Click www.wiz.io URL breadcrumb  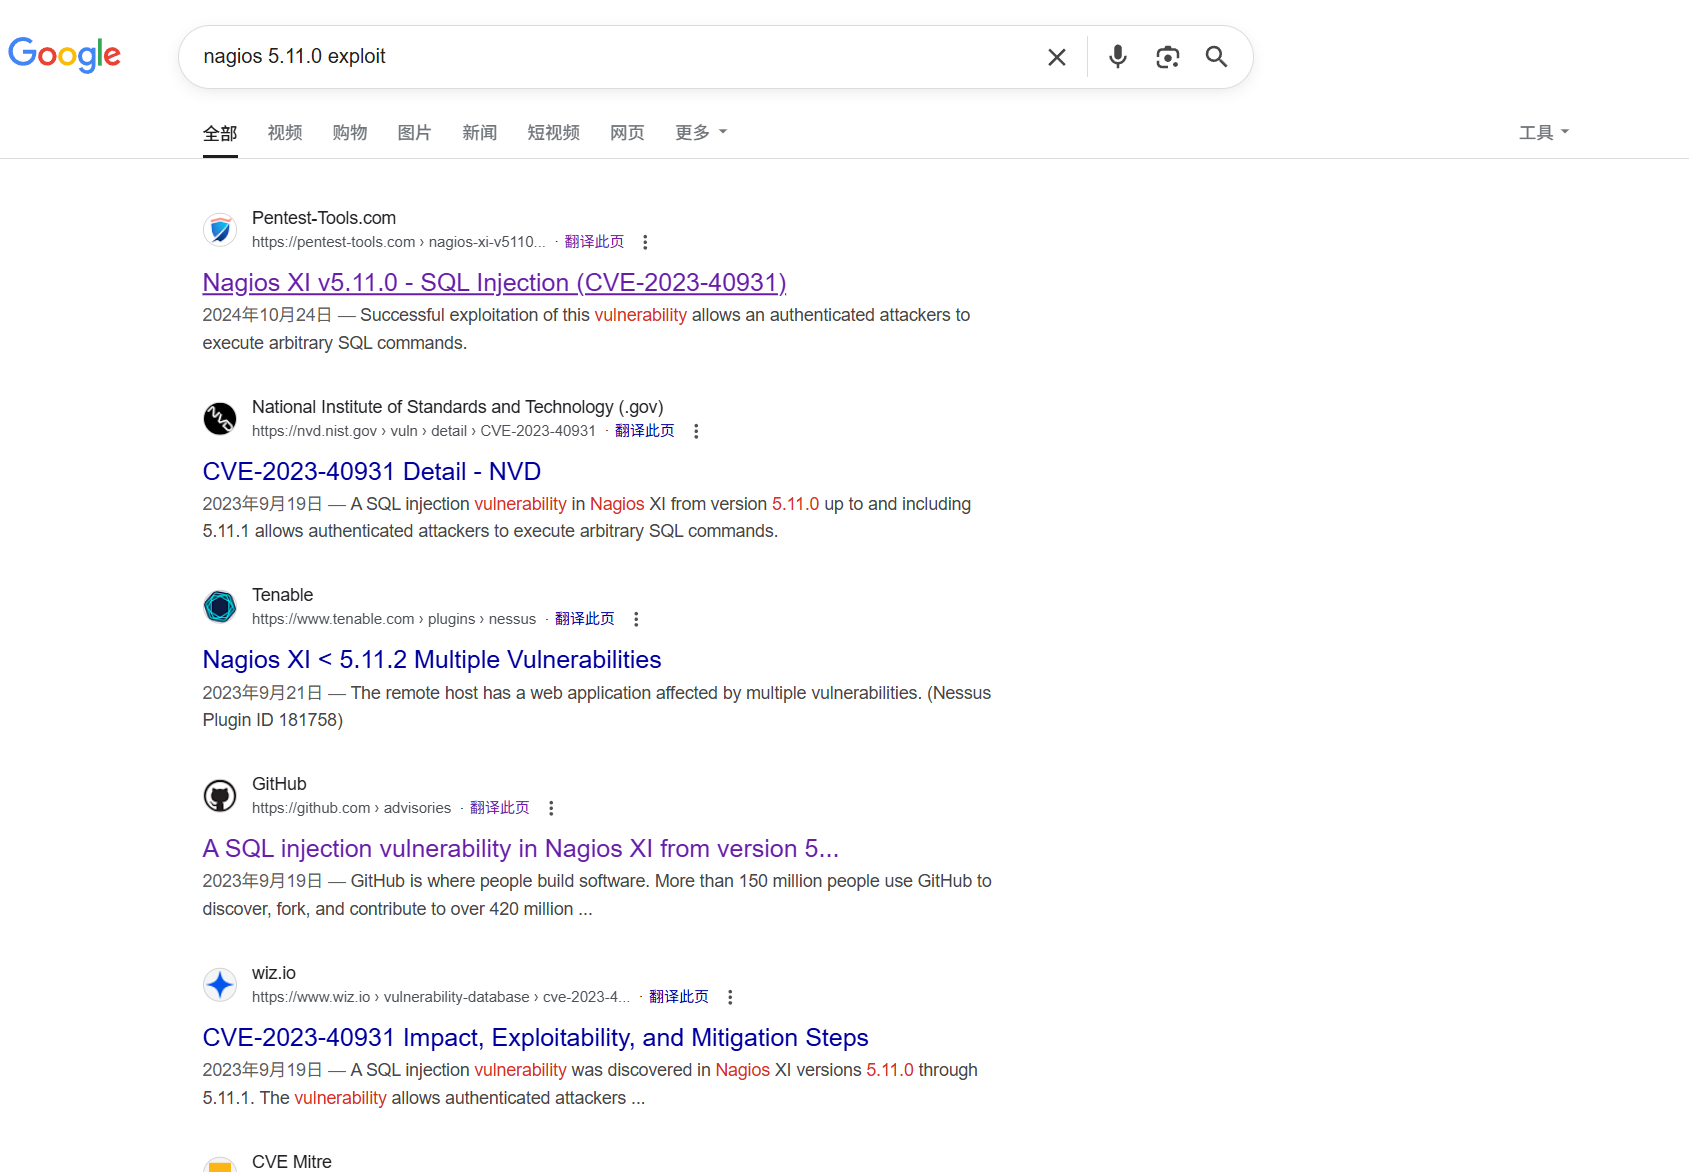click(441, 997)
